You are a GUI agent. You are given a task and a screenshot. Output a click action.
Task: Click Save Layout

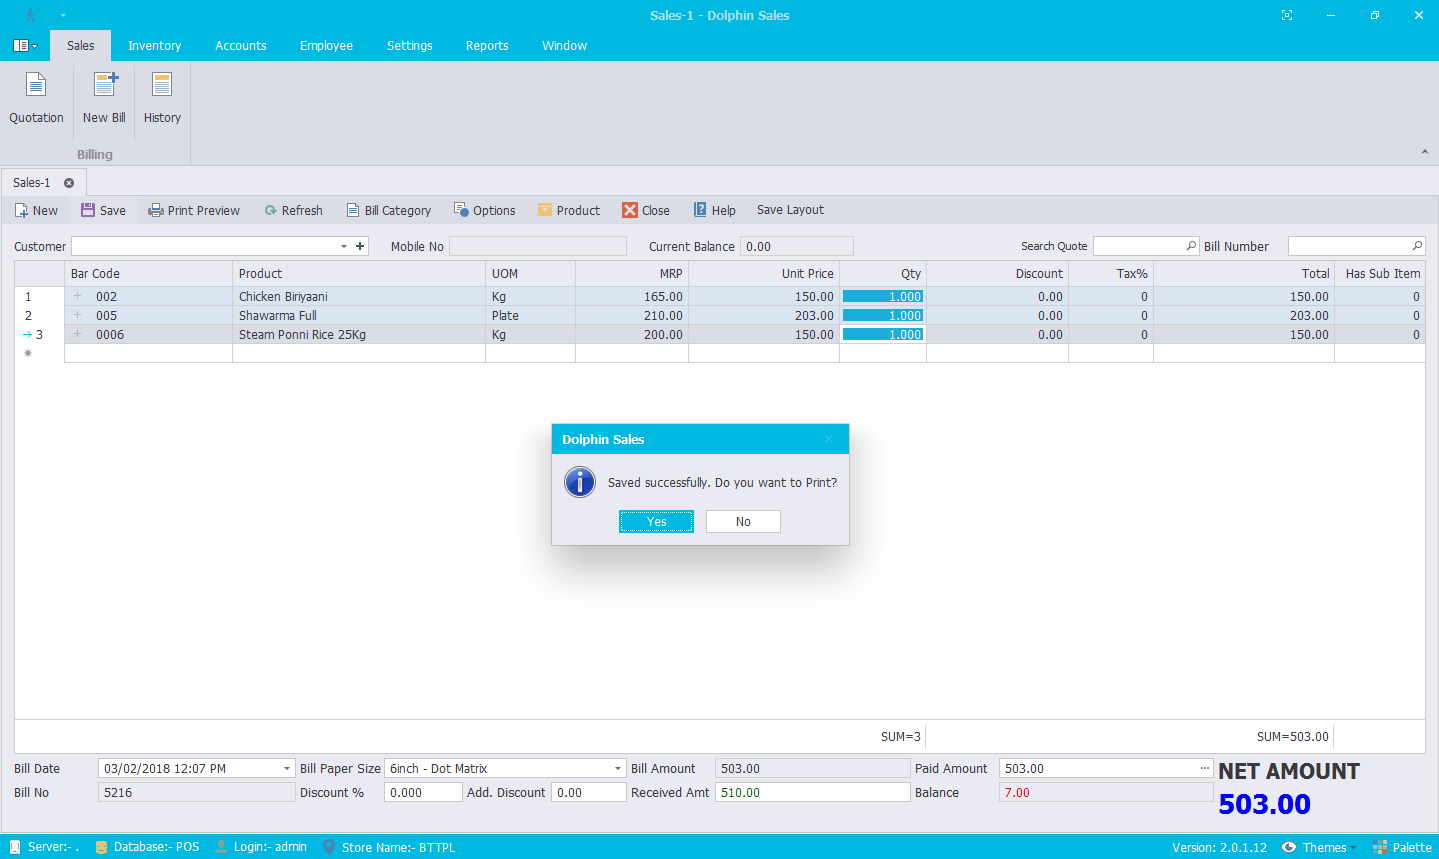coord(790,210)
